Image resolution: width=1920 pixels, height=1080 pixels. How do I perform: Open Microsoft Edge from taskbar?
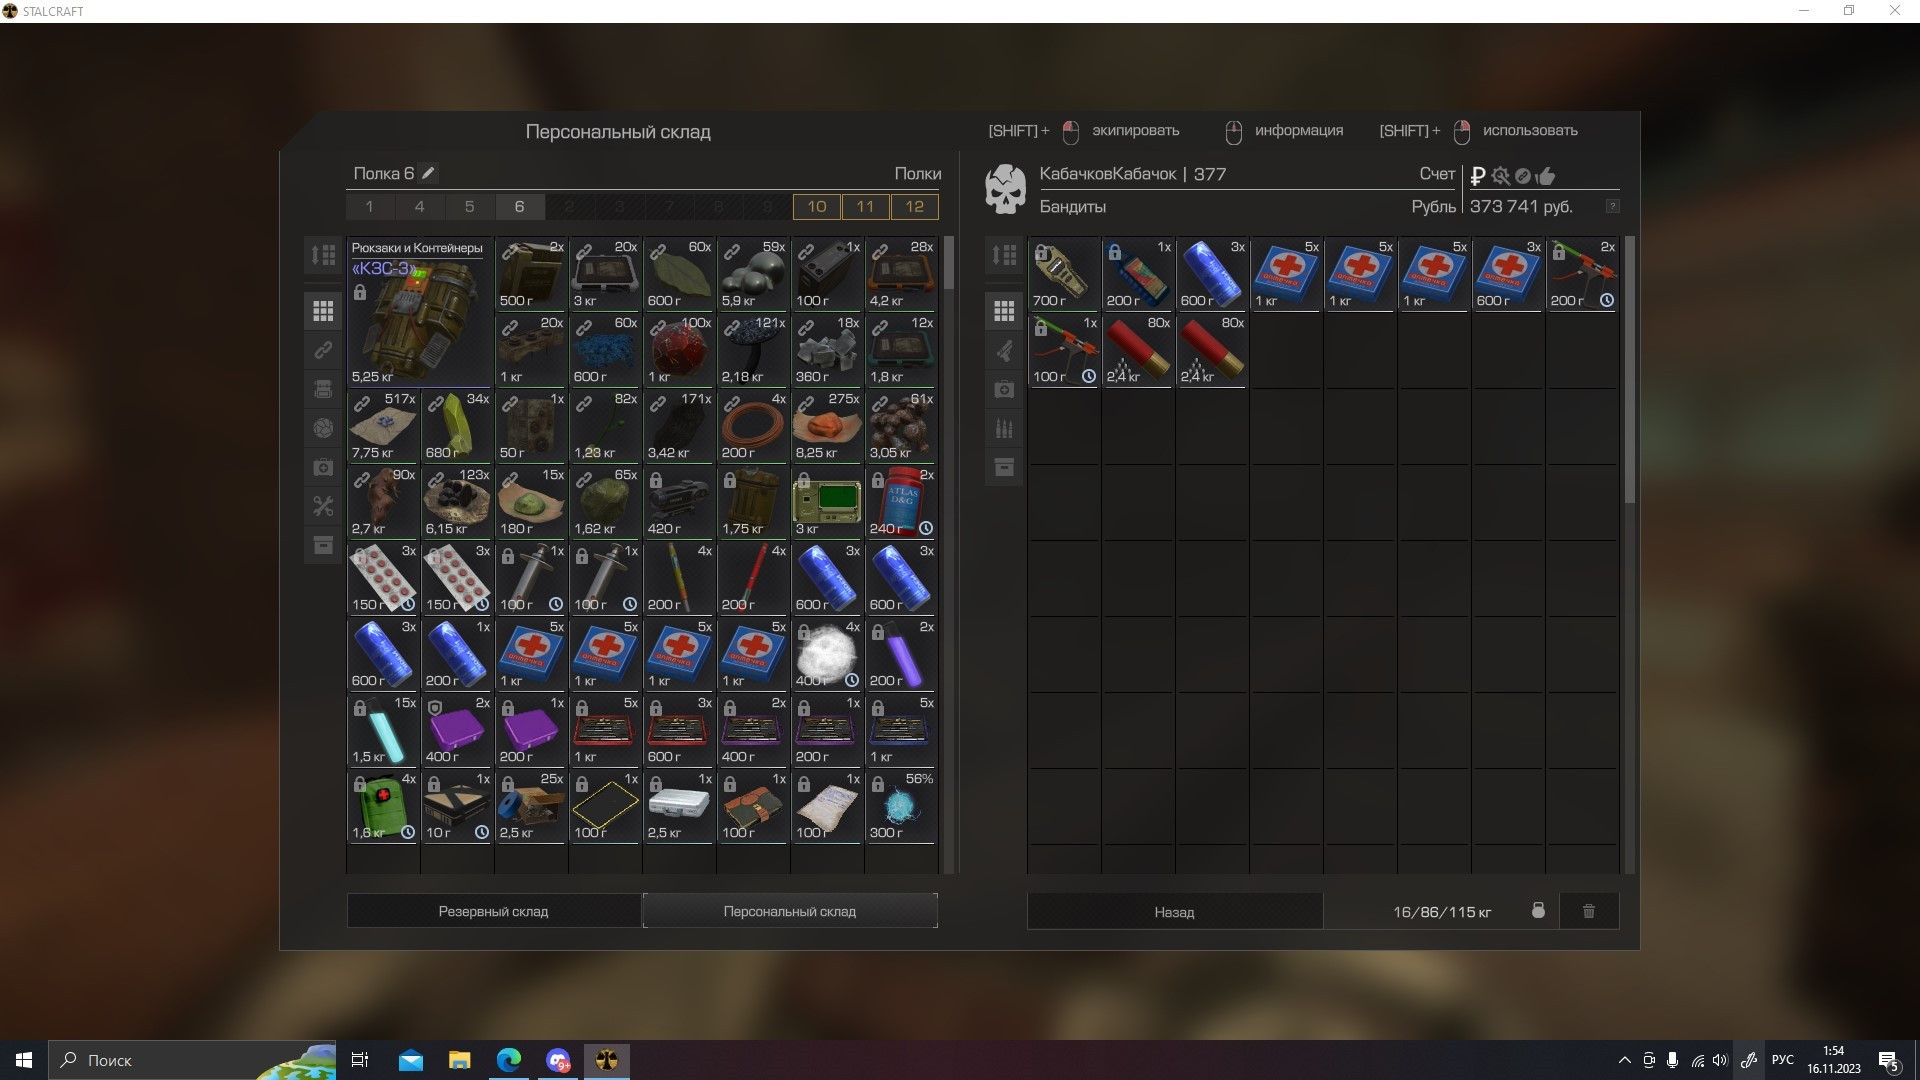click(509, 1060)
